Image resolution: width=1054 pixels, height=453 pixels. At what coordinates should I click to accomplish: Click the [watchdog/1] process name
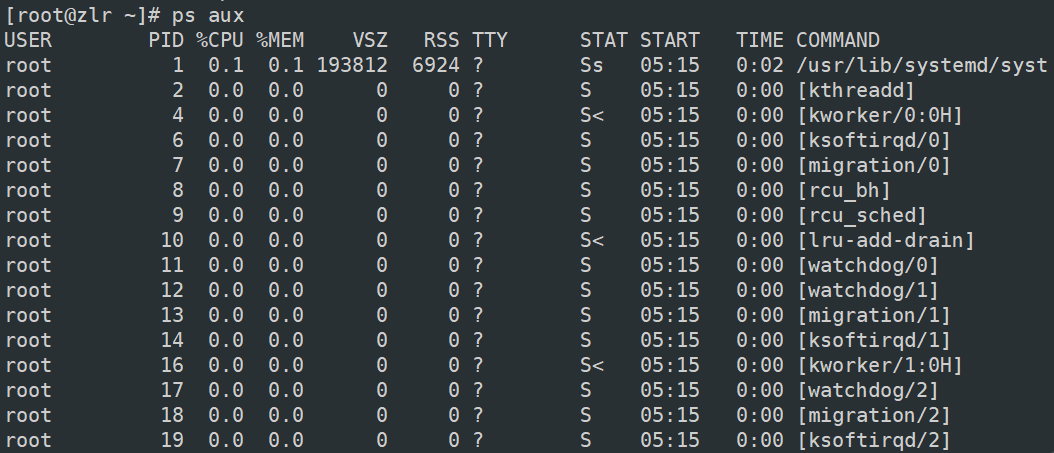tap(868, 290)
